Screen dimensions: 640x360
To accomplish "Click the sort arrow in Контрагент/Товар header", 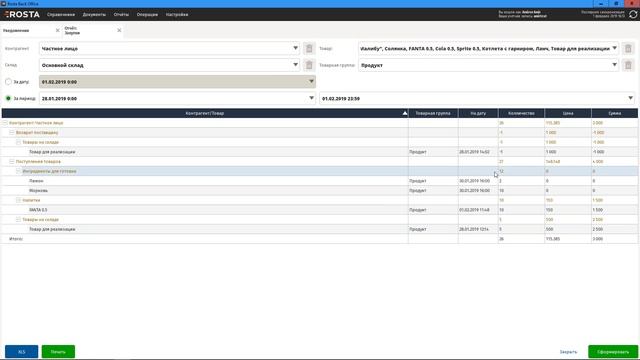I will tap(404, 113).
